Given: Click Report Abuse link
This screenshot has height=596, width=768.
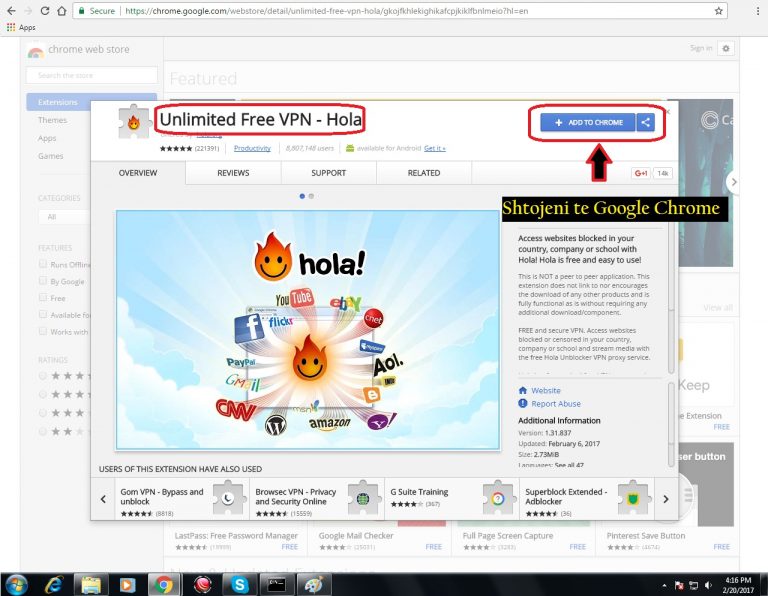Looking at the screenshot, I should pos(556,404).
